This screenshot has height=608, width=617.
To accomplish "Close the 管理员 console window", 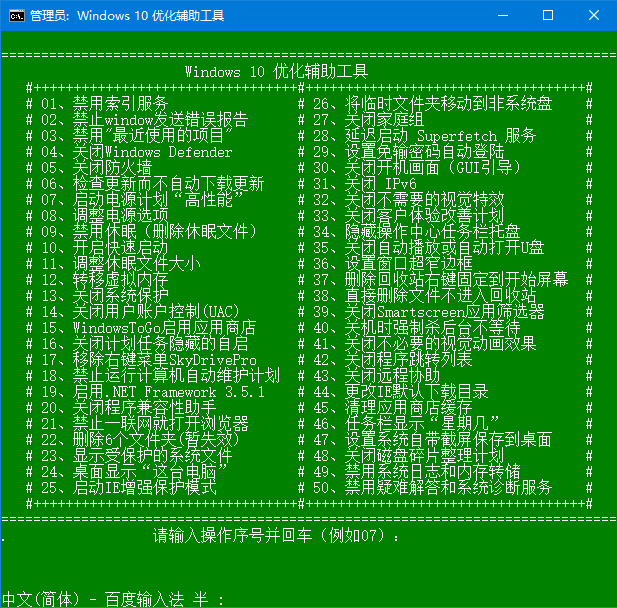I will point(593,15).
